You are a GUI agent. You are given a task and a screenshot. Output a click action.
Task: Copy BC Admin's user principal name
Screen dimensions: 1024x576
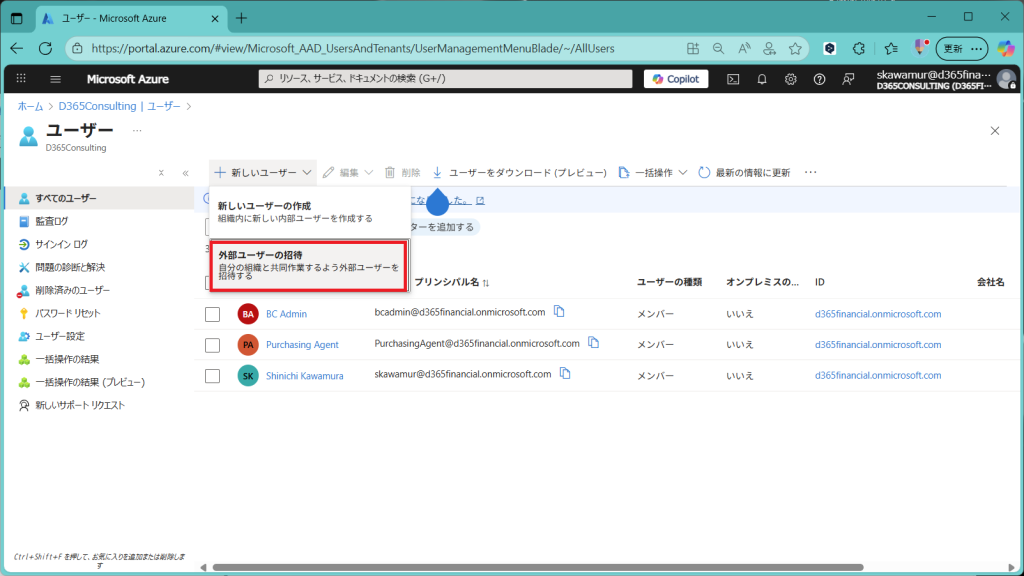click(560, 312)
